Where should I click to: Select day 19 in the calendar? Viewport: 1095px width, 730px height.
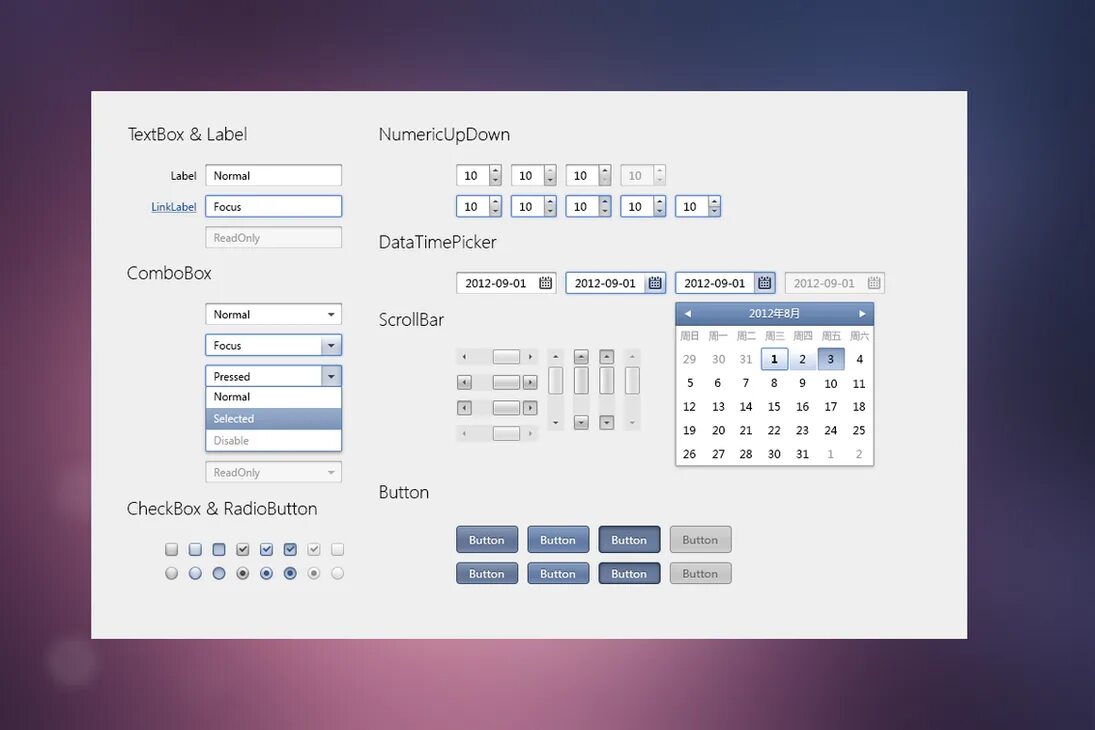tap(689, 430)
